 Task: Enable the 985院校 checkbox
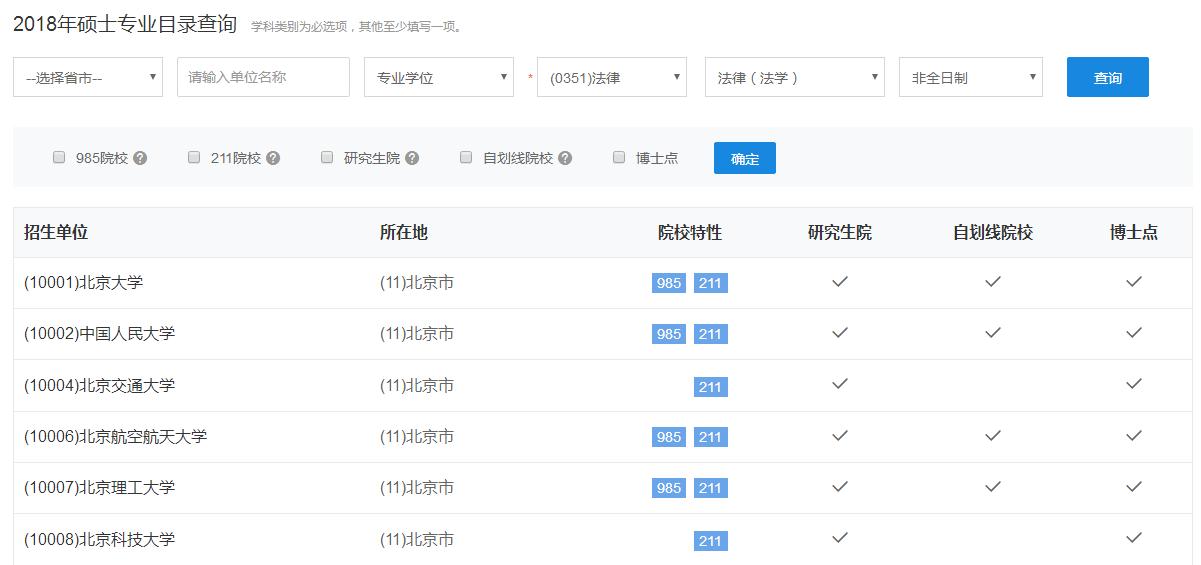[59, 157]
